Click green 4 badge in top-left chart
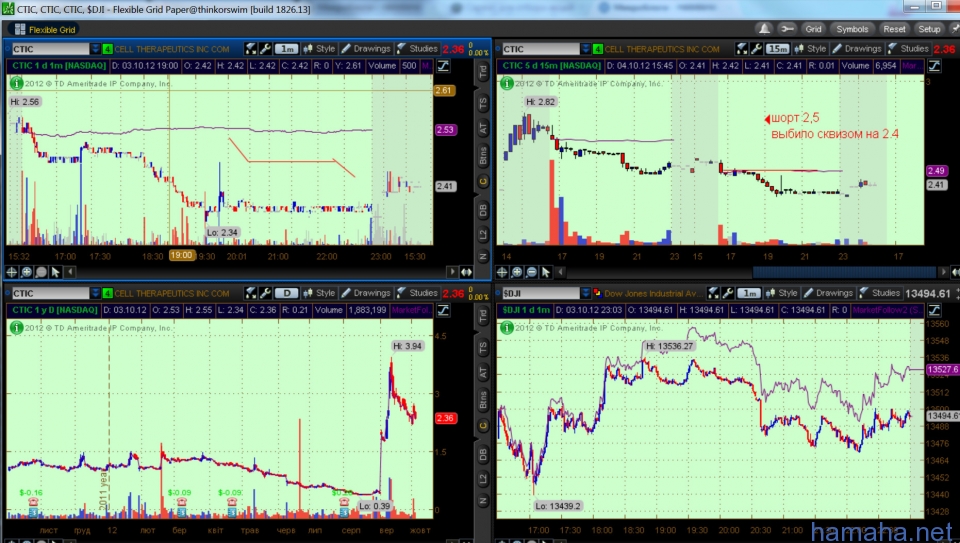This screenshot has height=543, width=960. click(107, 49)
